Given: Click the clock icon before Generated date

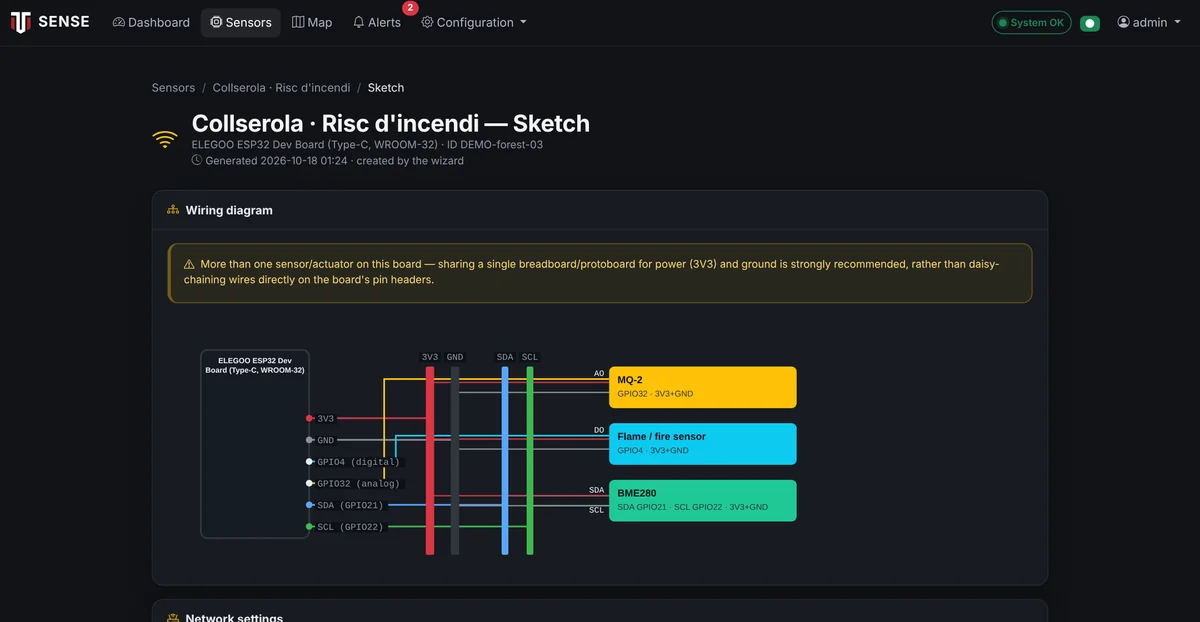Looking at the screenshot, I should pos(197,160).
